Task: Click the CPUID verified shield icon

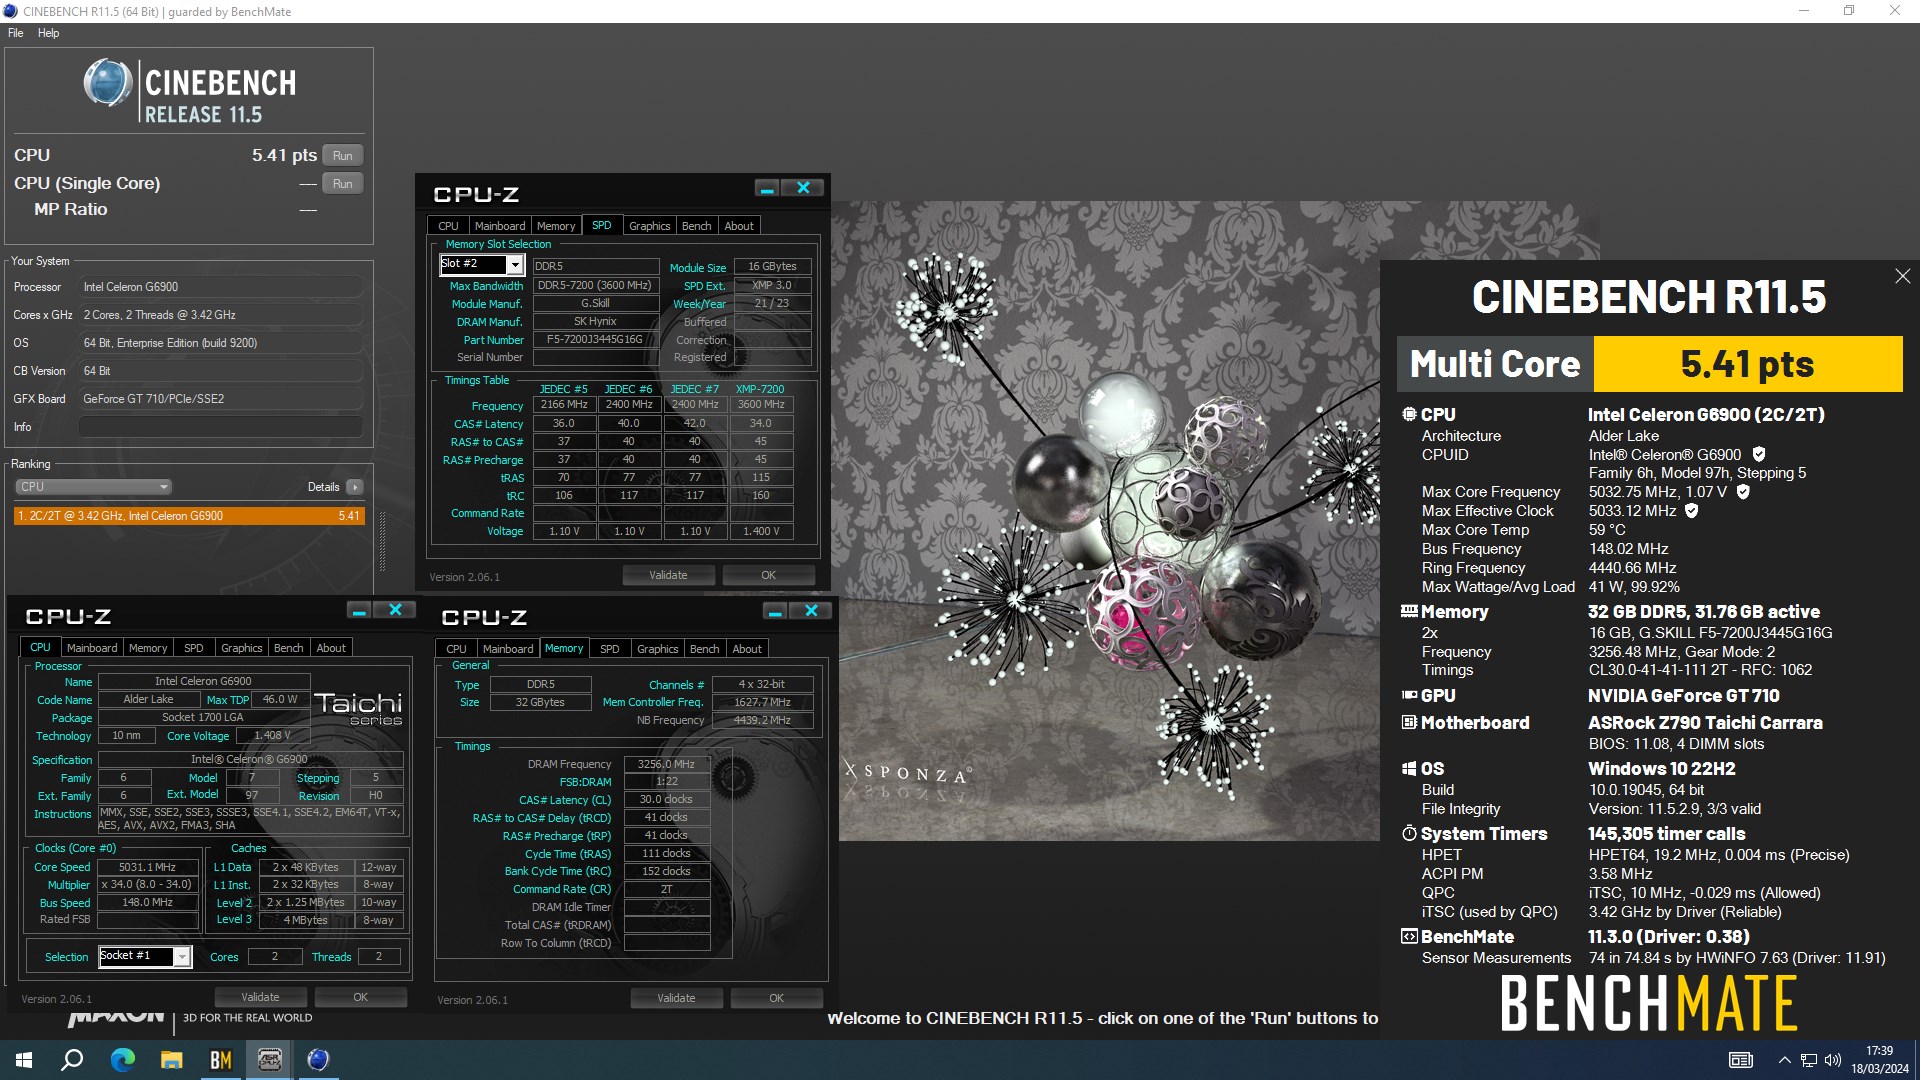Action: coord(1759,454)
